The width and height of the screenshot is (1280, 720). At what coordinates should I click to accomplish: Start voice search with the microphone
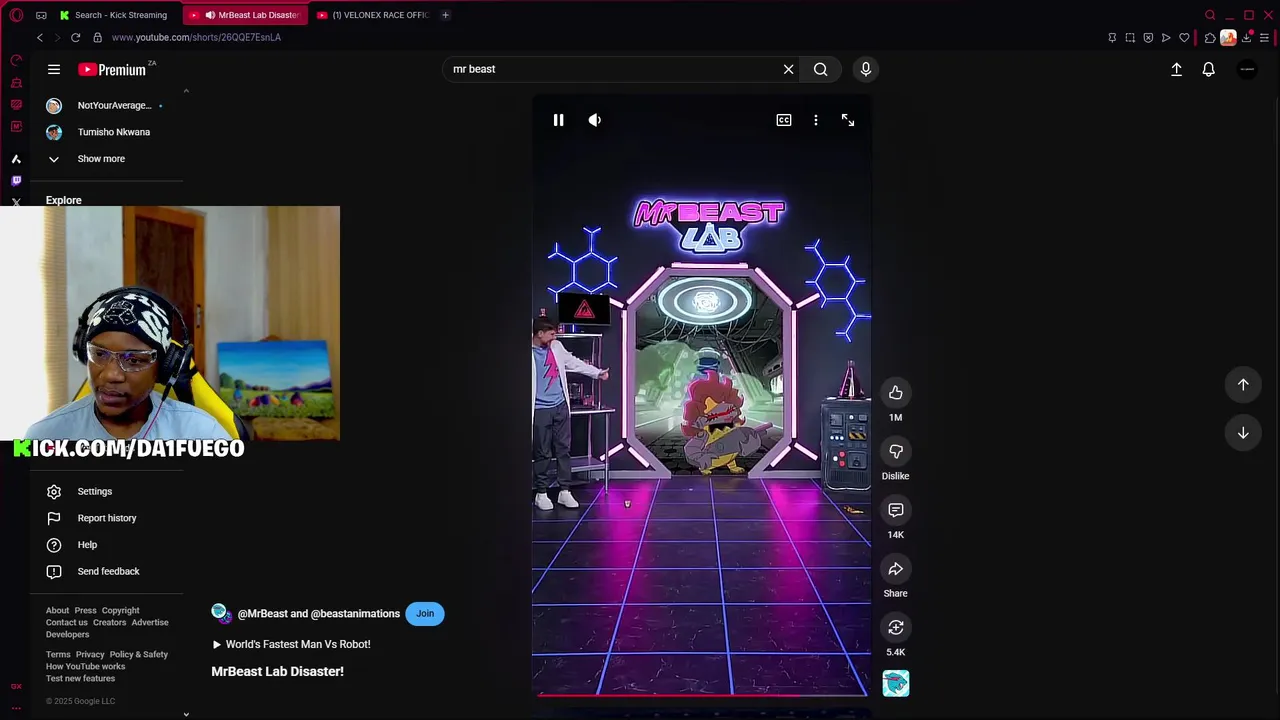[x=866, y=69]
